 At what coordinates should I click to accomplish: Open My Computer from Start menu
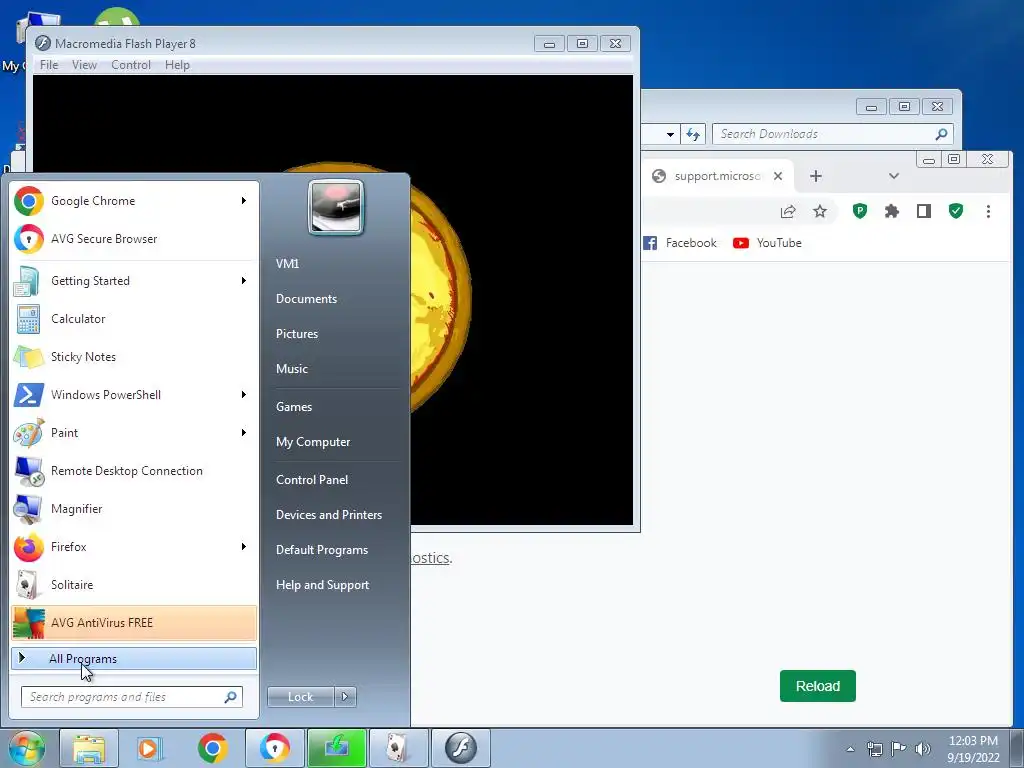(x=313, y=442)
